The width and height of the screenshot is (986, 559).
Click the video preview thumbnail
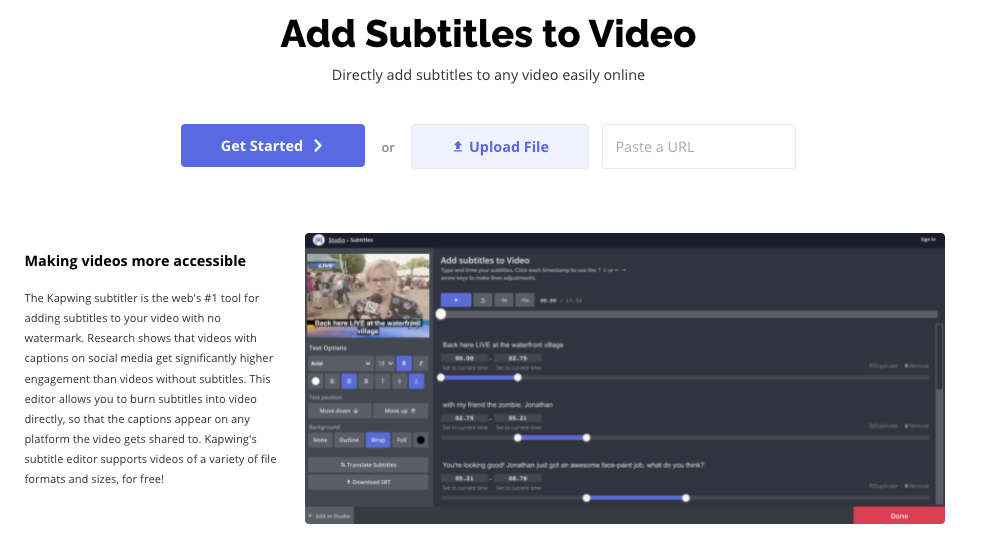tap(368, 296)
